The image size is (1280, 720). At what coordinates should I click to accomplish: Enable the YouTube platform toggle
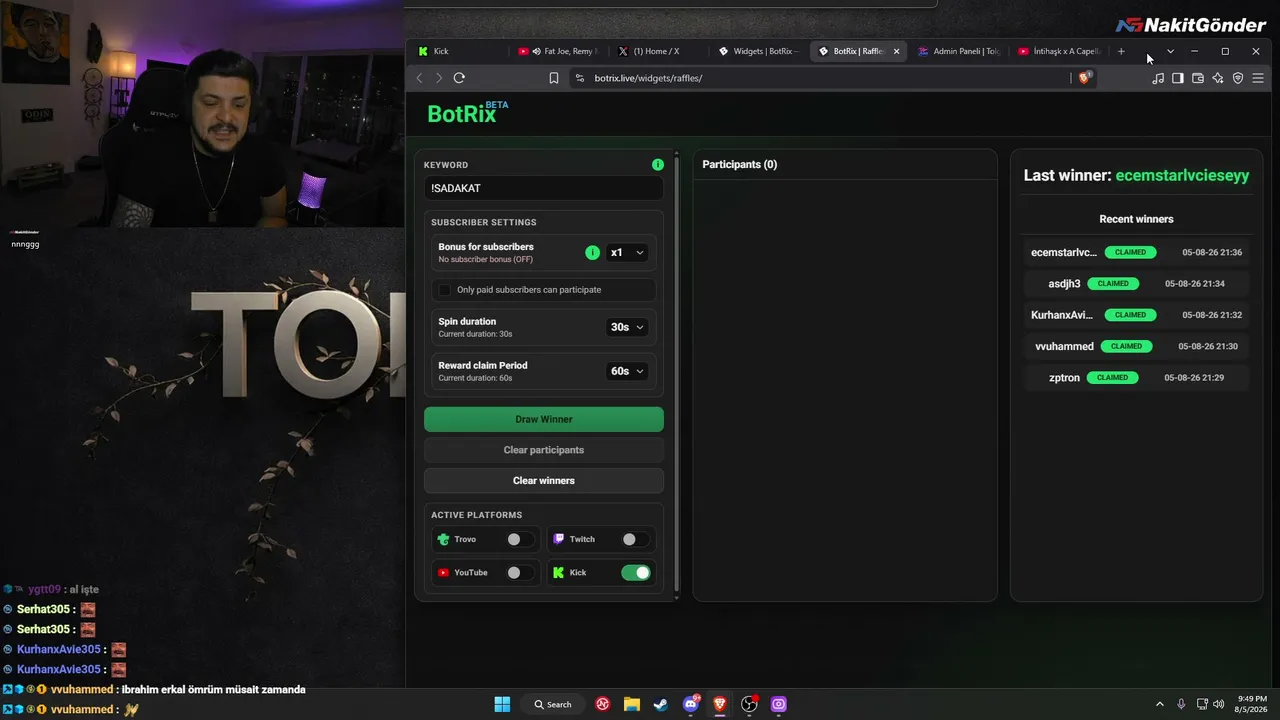click(x=518, y=573)
